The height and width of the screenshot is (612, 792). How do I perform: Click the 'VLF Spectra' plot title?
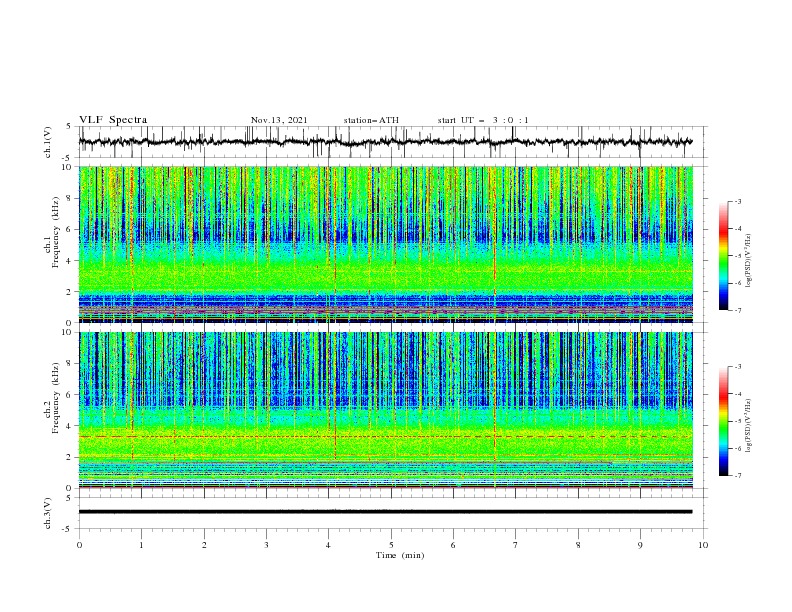113,120
